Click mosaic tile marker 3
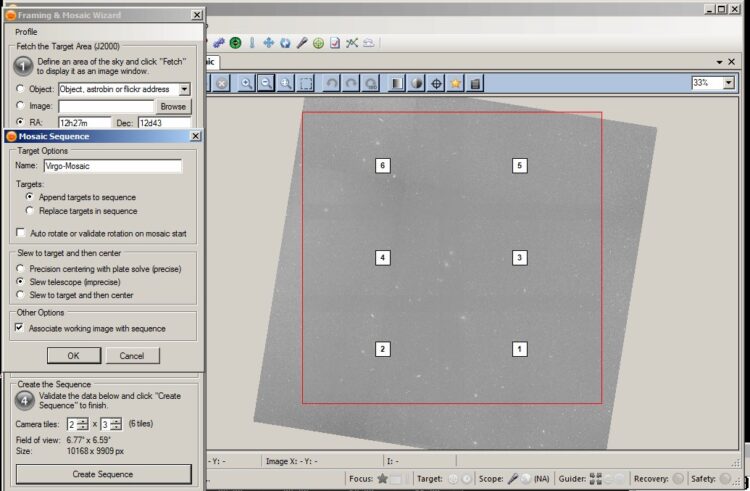The width and height of the screenshot is (750, 491). point(520,258)
